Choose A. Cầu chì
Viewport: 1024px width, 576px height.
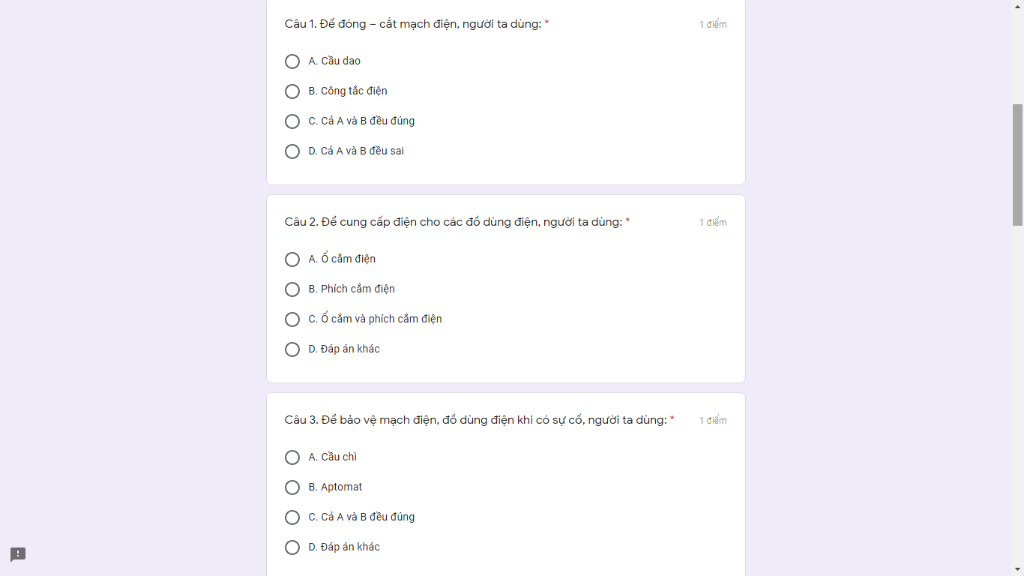click(292, 457)
